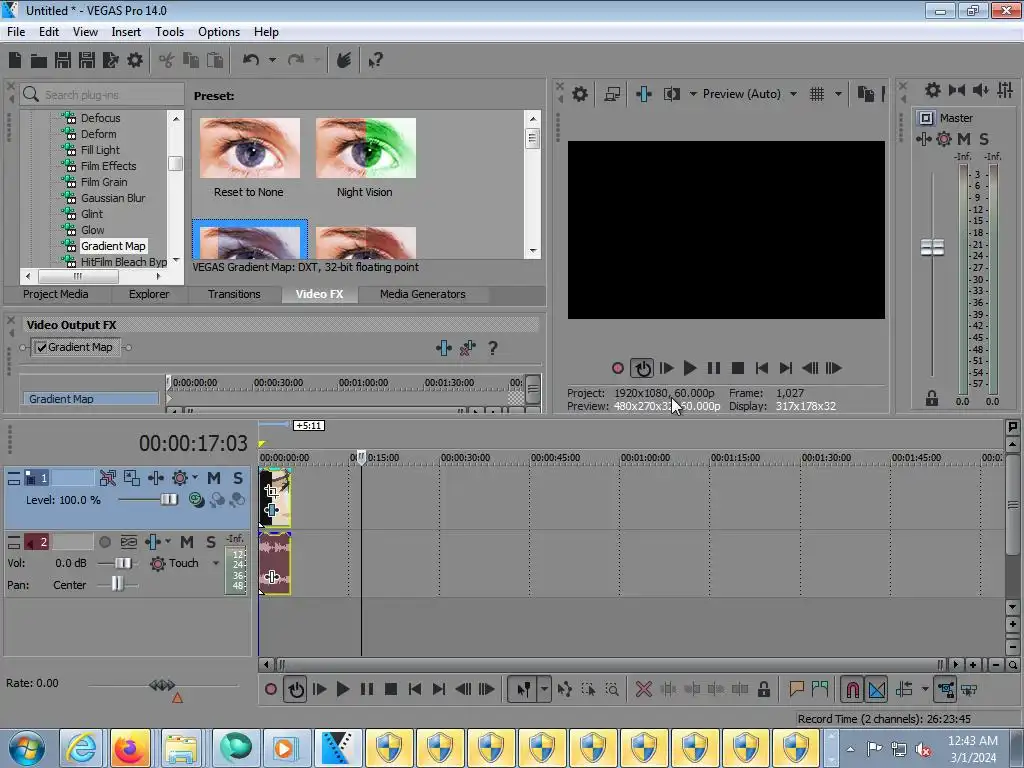Click the Dim Output speaker icon
Image resolution: width=1024 pixels, height=768 pixels.
coord(980,90)
